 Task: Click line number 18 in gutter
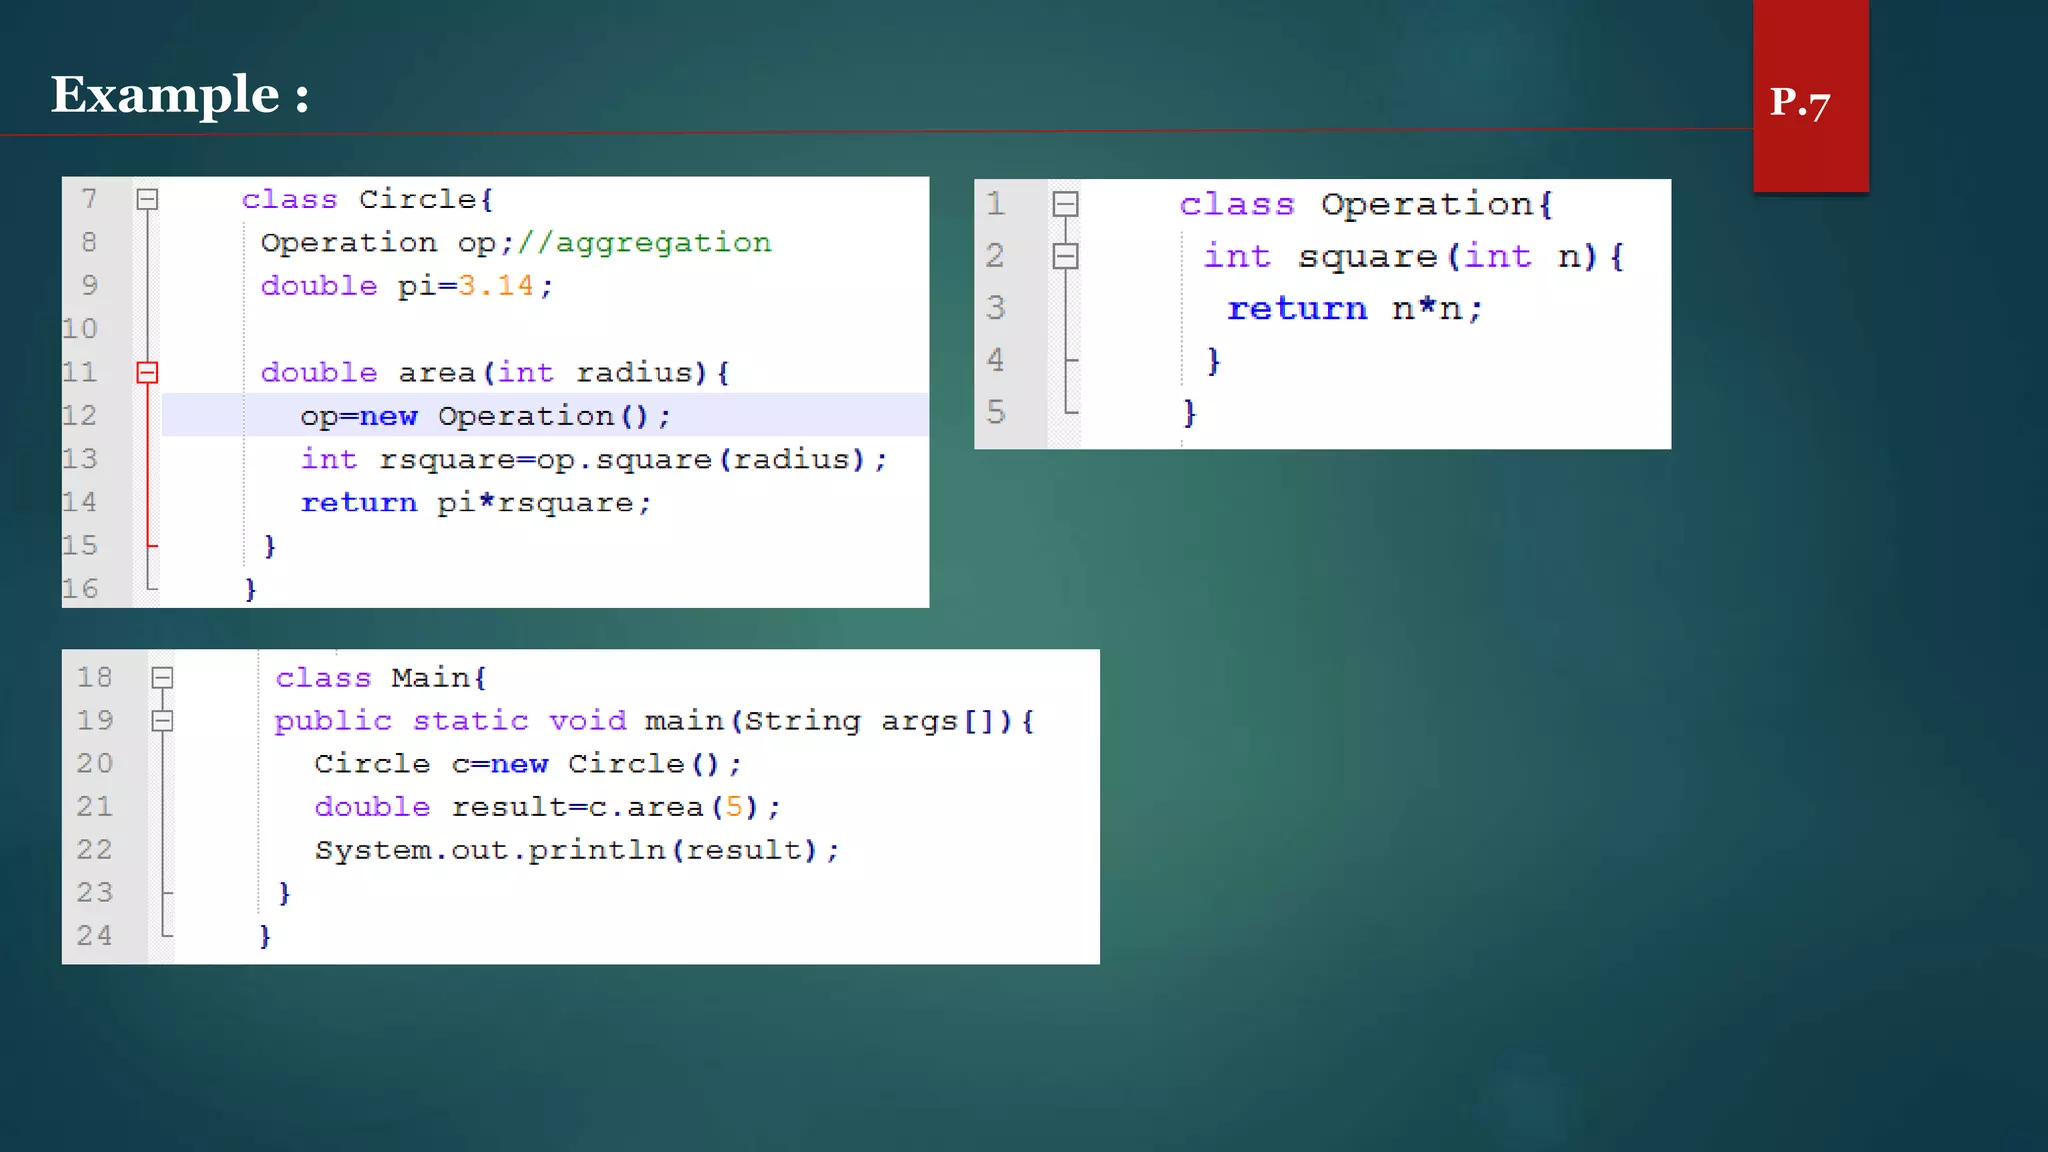tap(95, 678)
